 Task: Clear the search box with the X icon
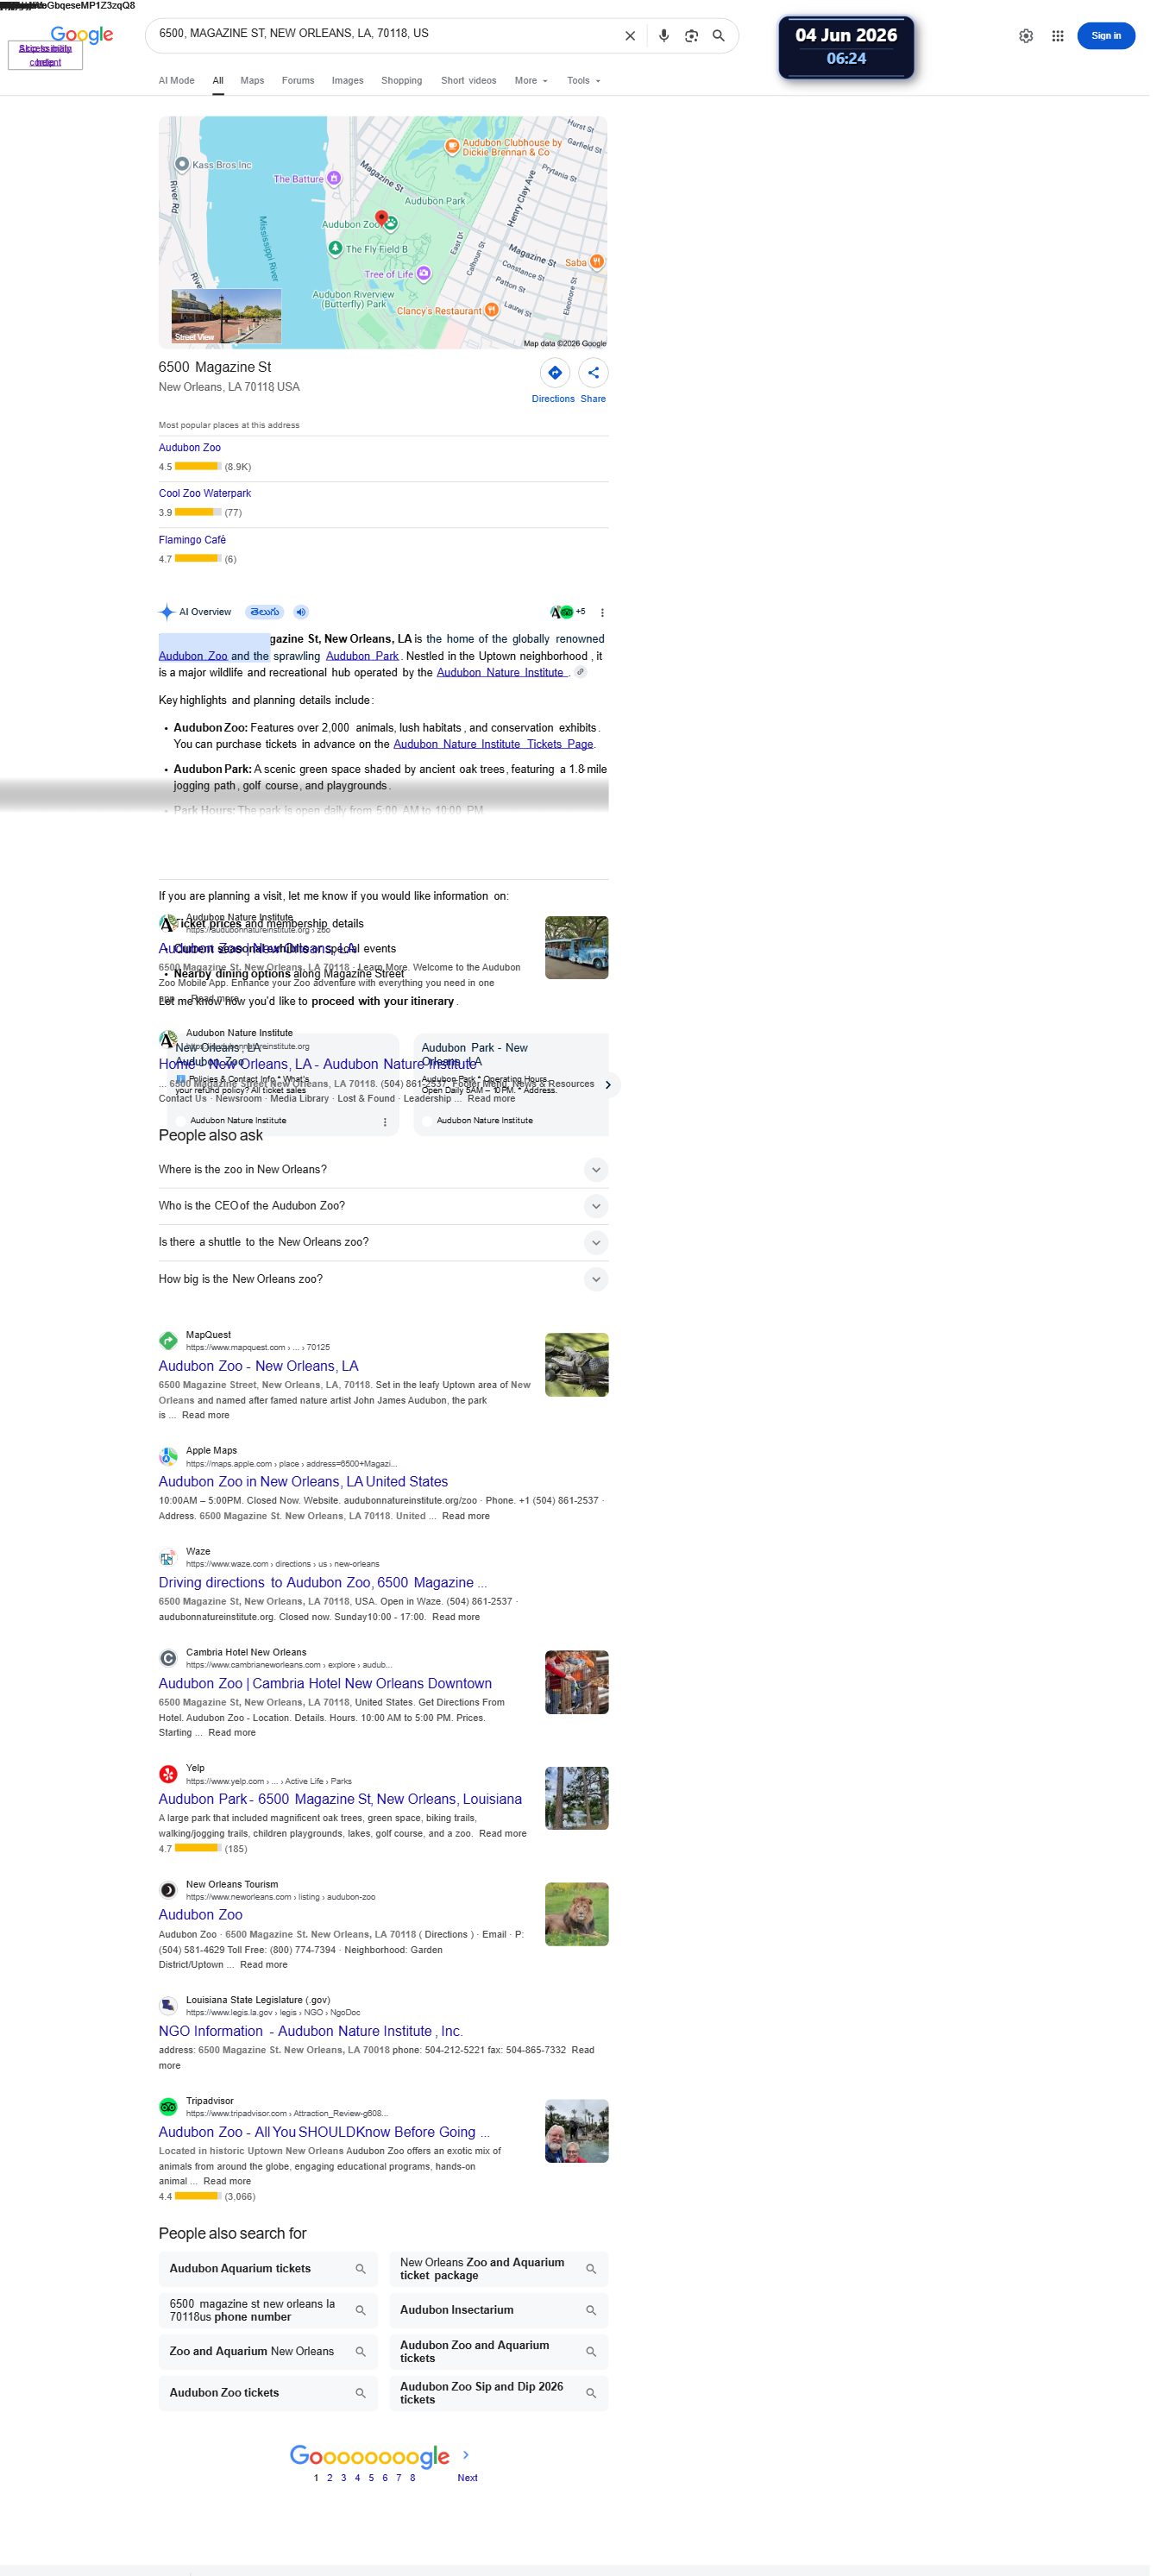pyautogui.click(x=637, y=36)
